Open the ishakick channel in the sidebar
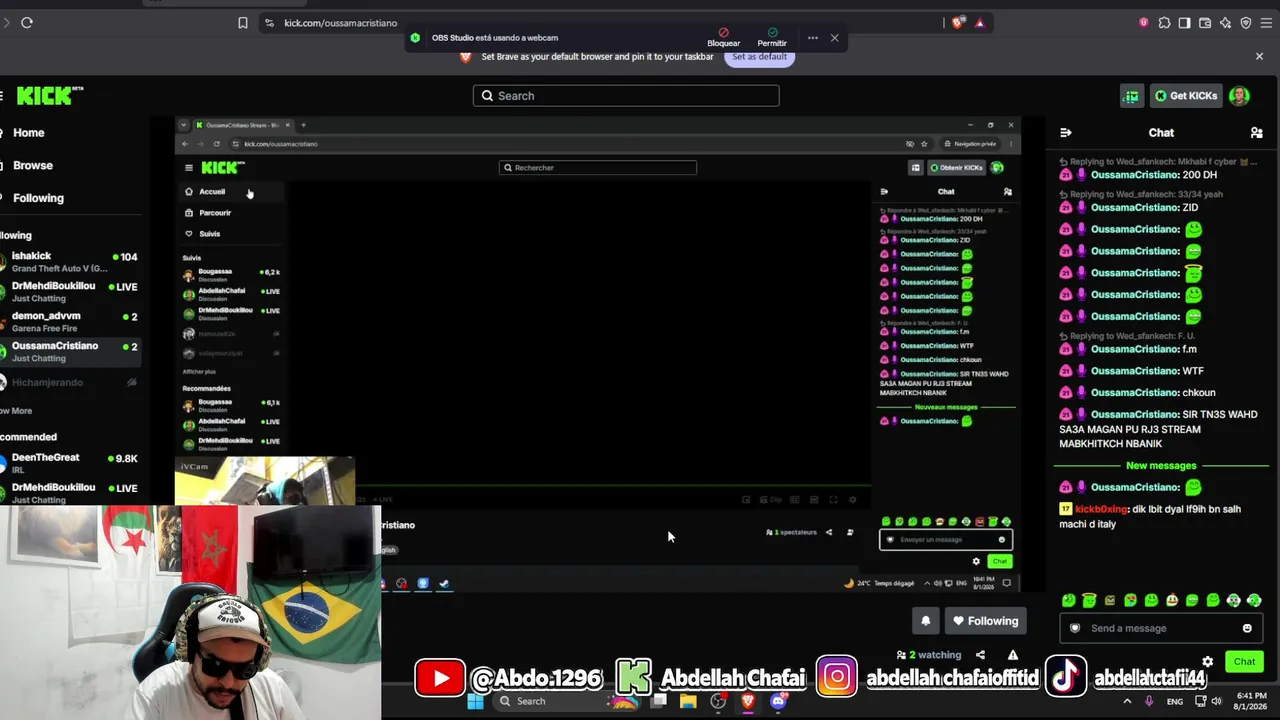The width and height of the screenshot is (1280, 720). [70, 262]
